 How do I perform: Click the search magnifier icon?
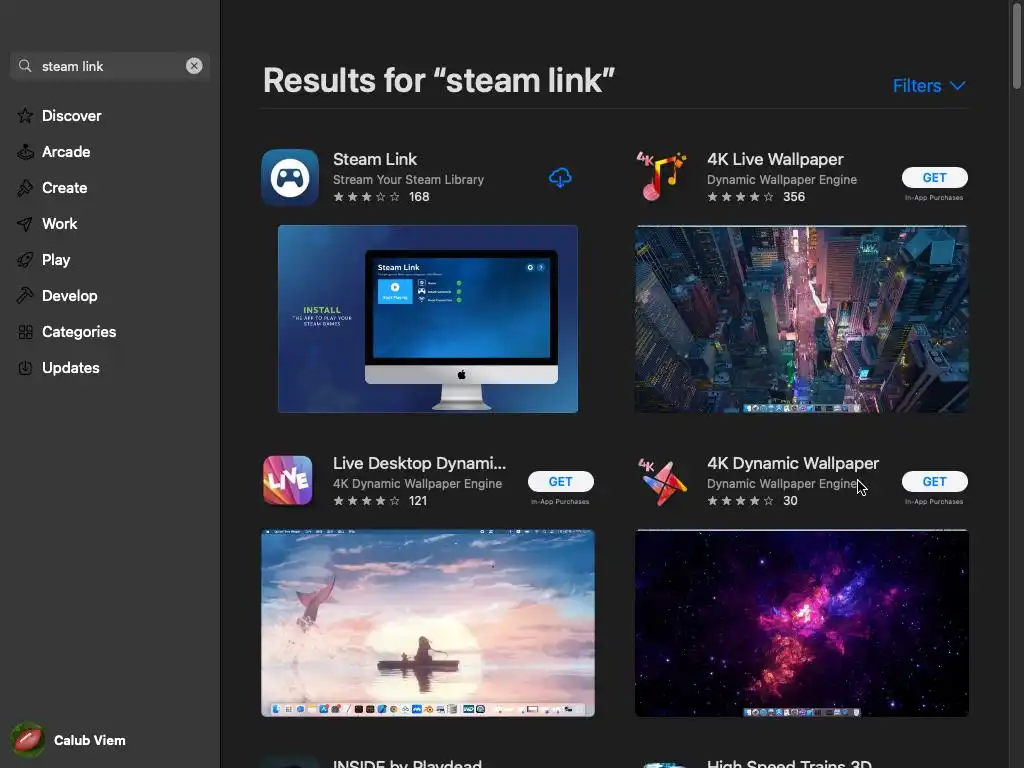click(25, 66)
